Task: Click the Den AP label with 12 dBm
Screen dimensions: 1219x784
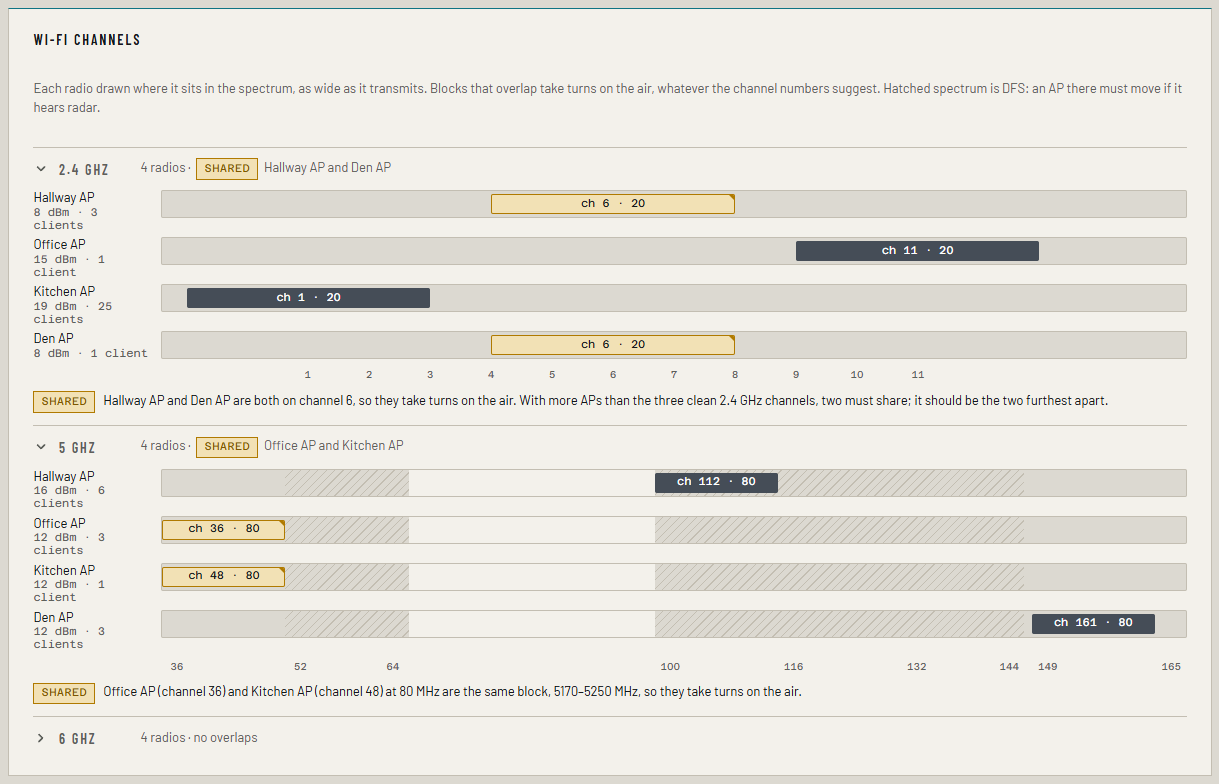Action: click(x=54, y=618)
